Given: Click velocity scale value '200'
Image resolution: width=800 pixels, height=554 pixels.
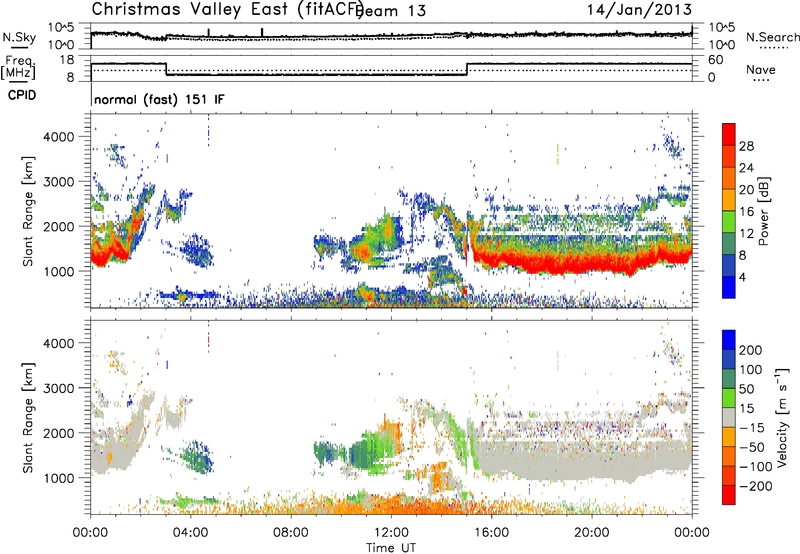Looking at the screenshot, I should 751,350.
